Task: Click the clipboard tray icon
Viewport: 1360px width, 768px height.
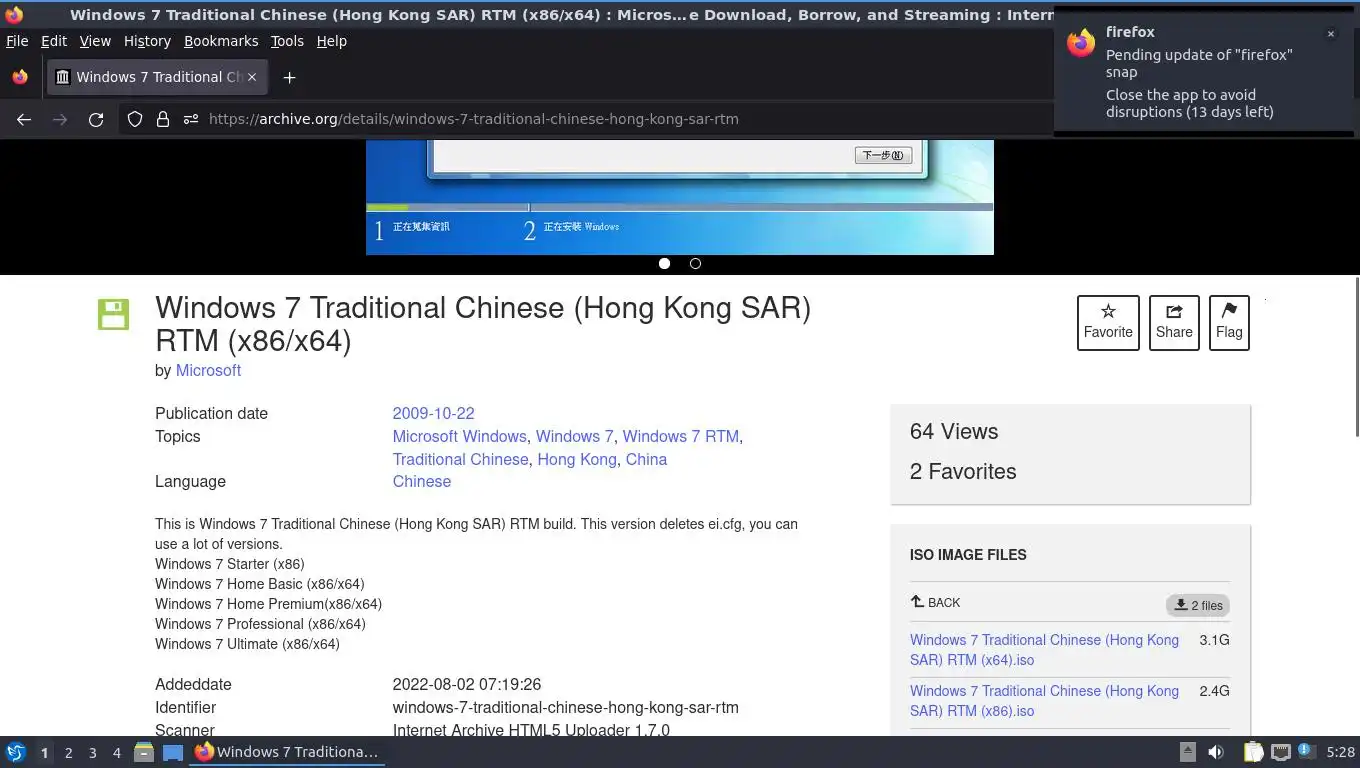Action: click(1253, 752)
